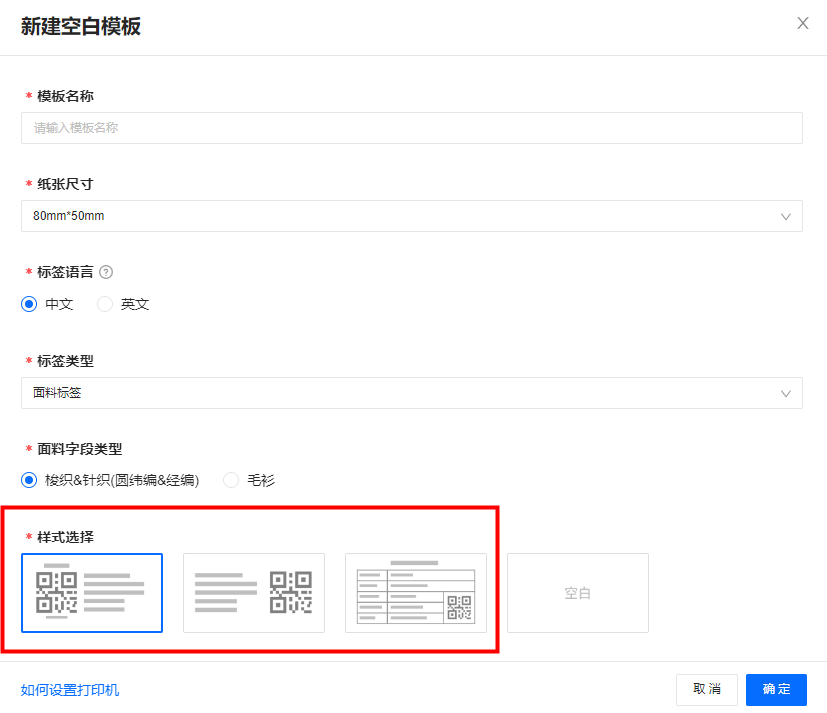Select 梭织&针织(圆纬编&经编) radio option

[29, 480]
